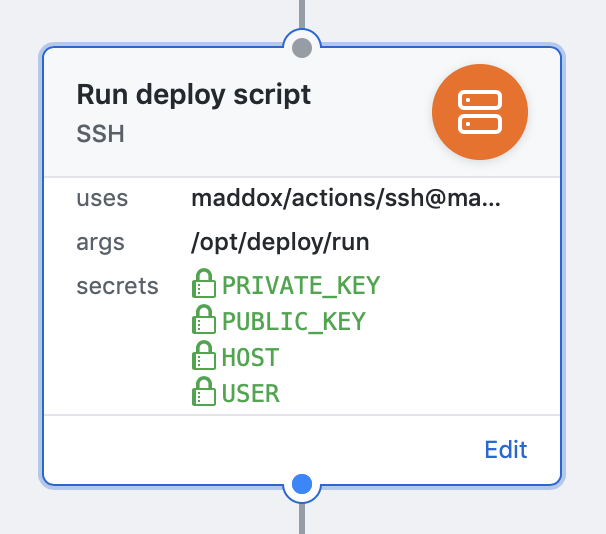Click the lock icon beside PUBLIC_KEY
The image size is (606, 534).
[204, 321]
